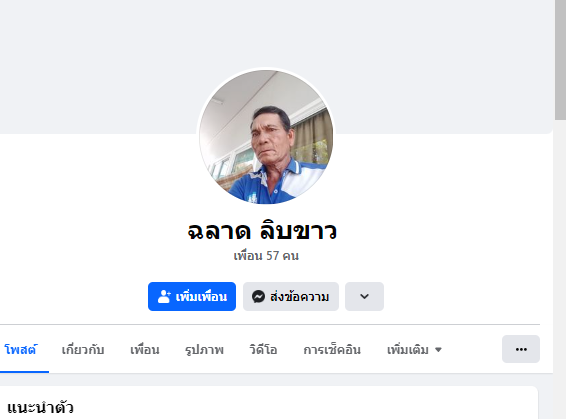Open the three-dots options button
566x419 pixels.
(521, 349)
